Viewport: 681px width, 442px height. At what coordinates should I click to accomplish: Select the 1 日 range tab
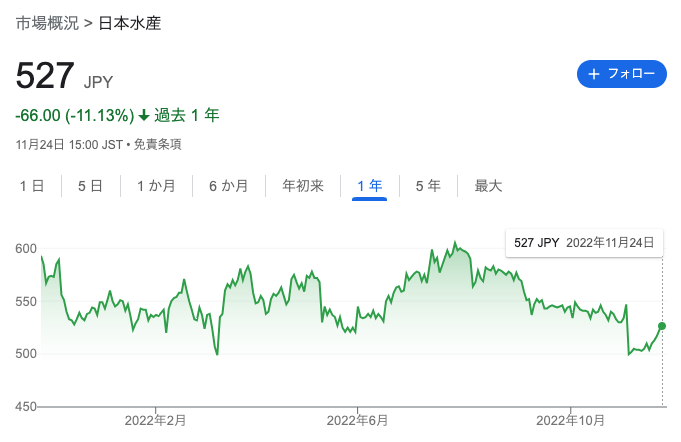[32, 186]
